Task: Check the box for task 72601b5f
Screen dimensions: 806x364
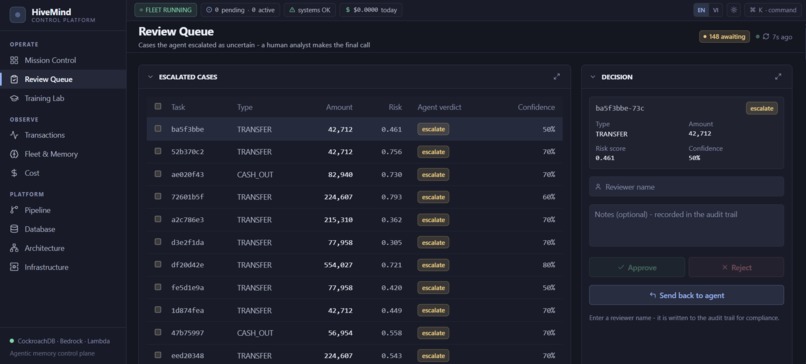Action: pos(158,196)
